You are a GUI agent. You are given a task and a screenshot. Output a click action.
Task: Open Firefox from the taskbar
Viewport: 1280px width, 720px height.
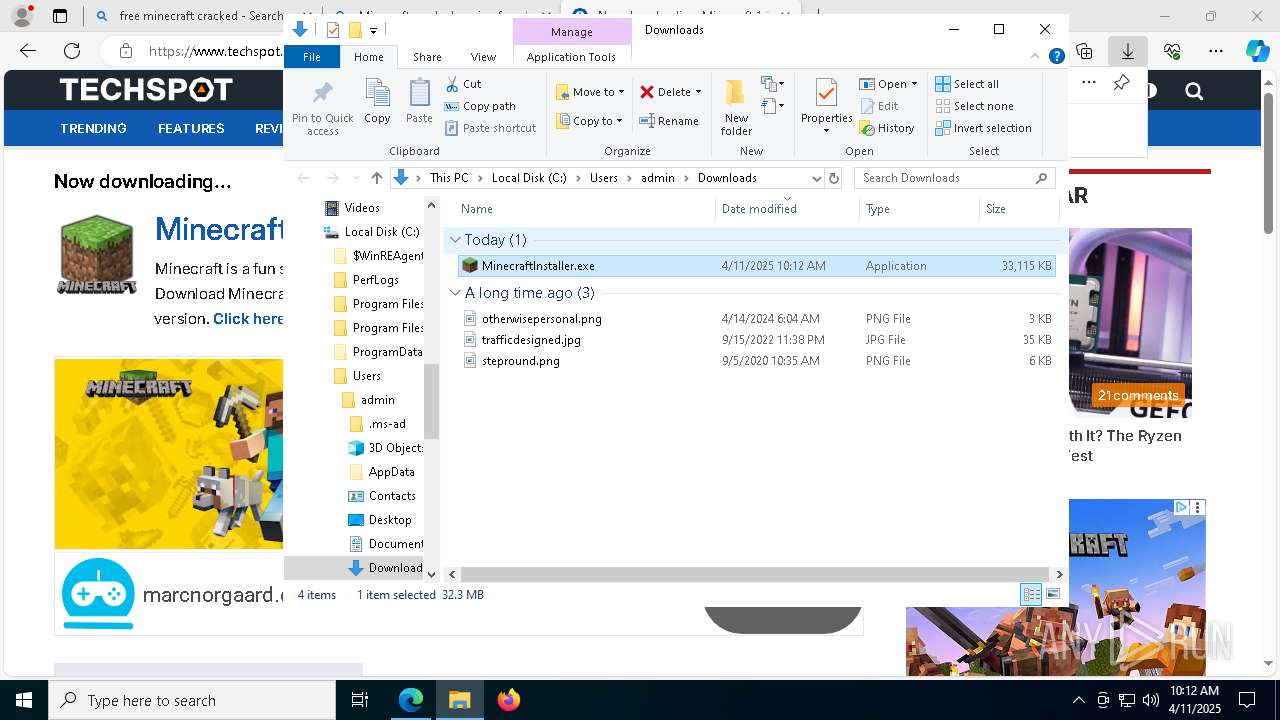point(509,700)
